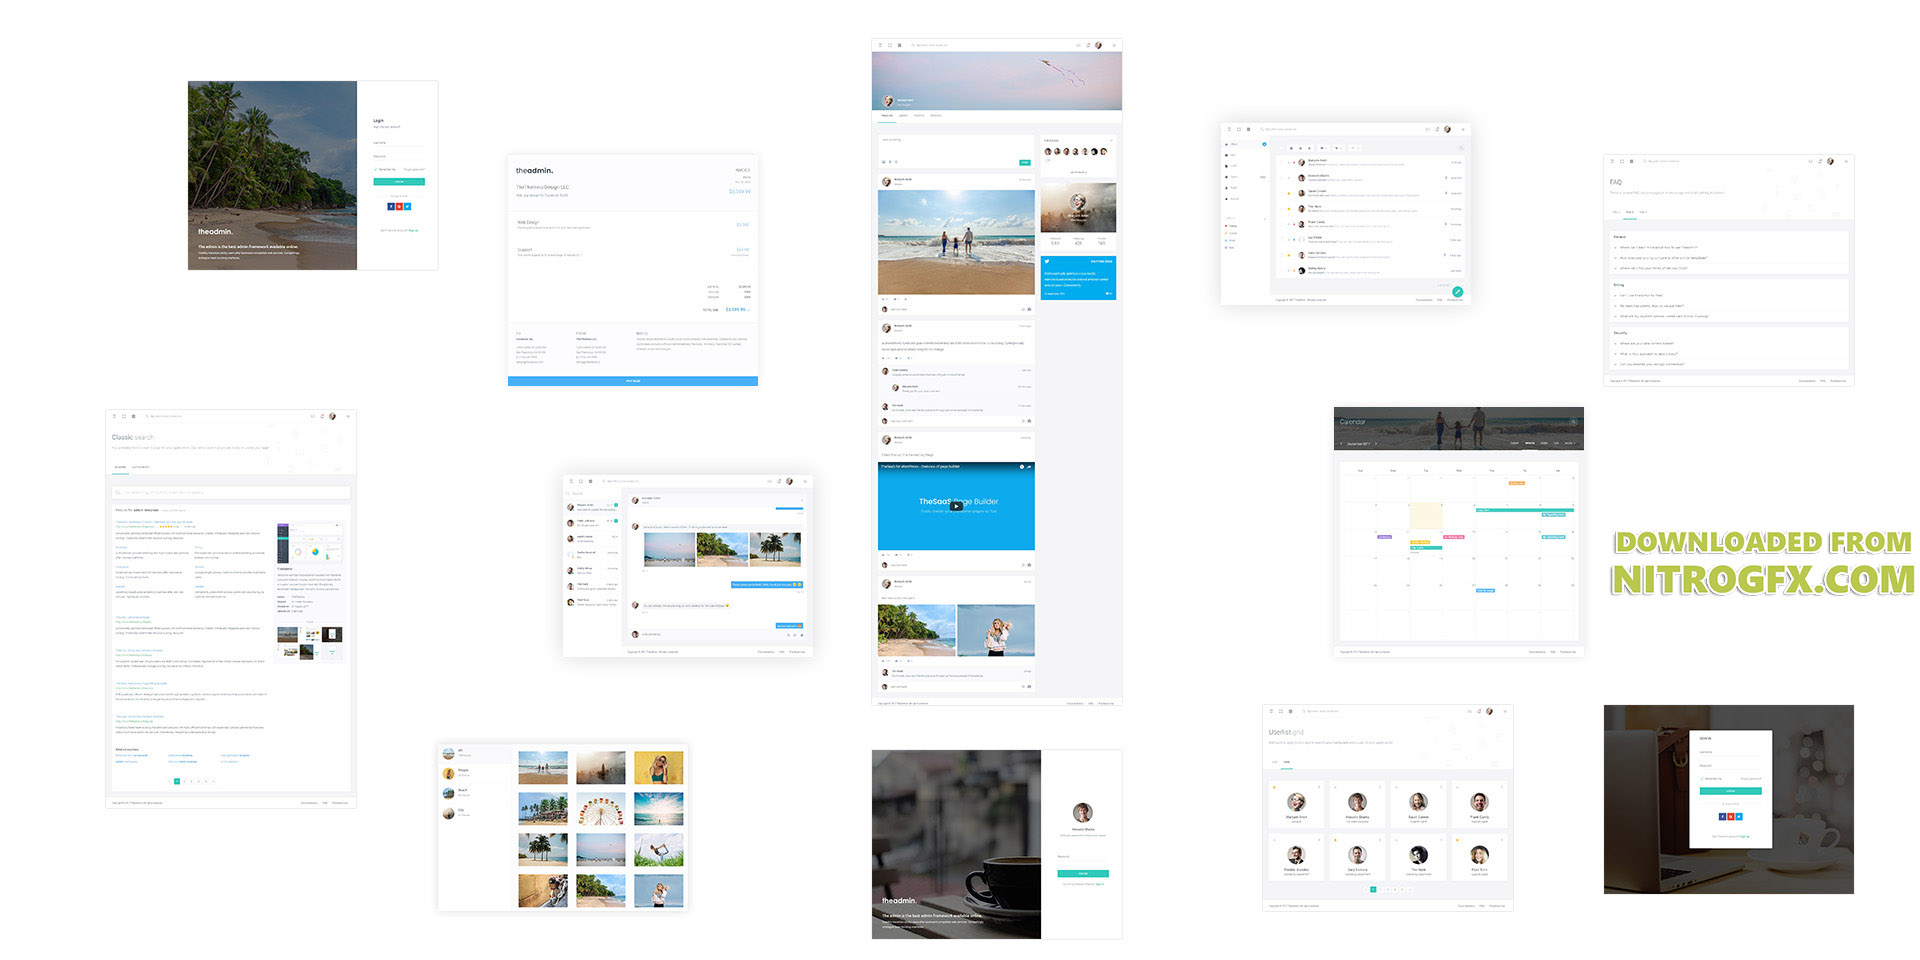Image resolution: width=1920 pixels, height=960 pixels.
Task: Expand first FAQ question under General
Action: click(x=1660, y=247)
